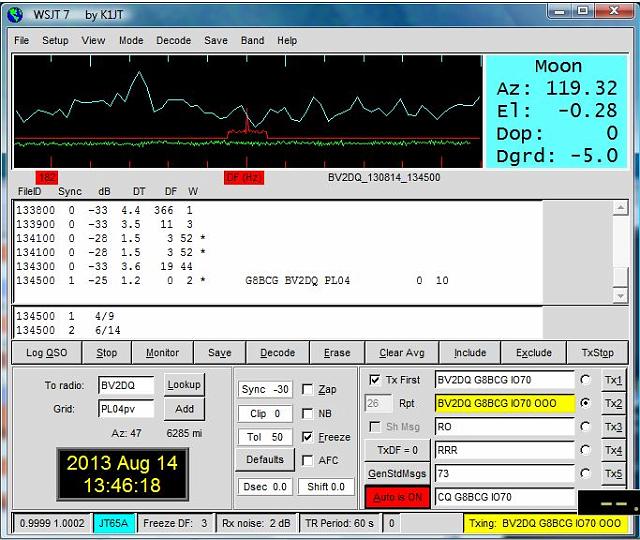Click the CQ G8BCG IO70 message field
This screenshot has width=640, height=540.
(x=504, y=497)
